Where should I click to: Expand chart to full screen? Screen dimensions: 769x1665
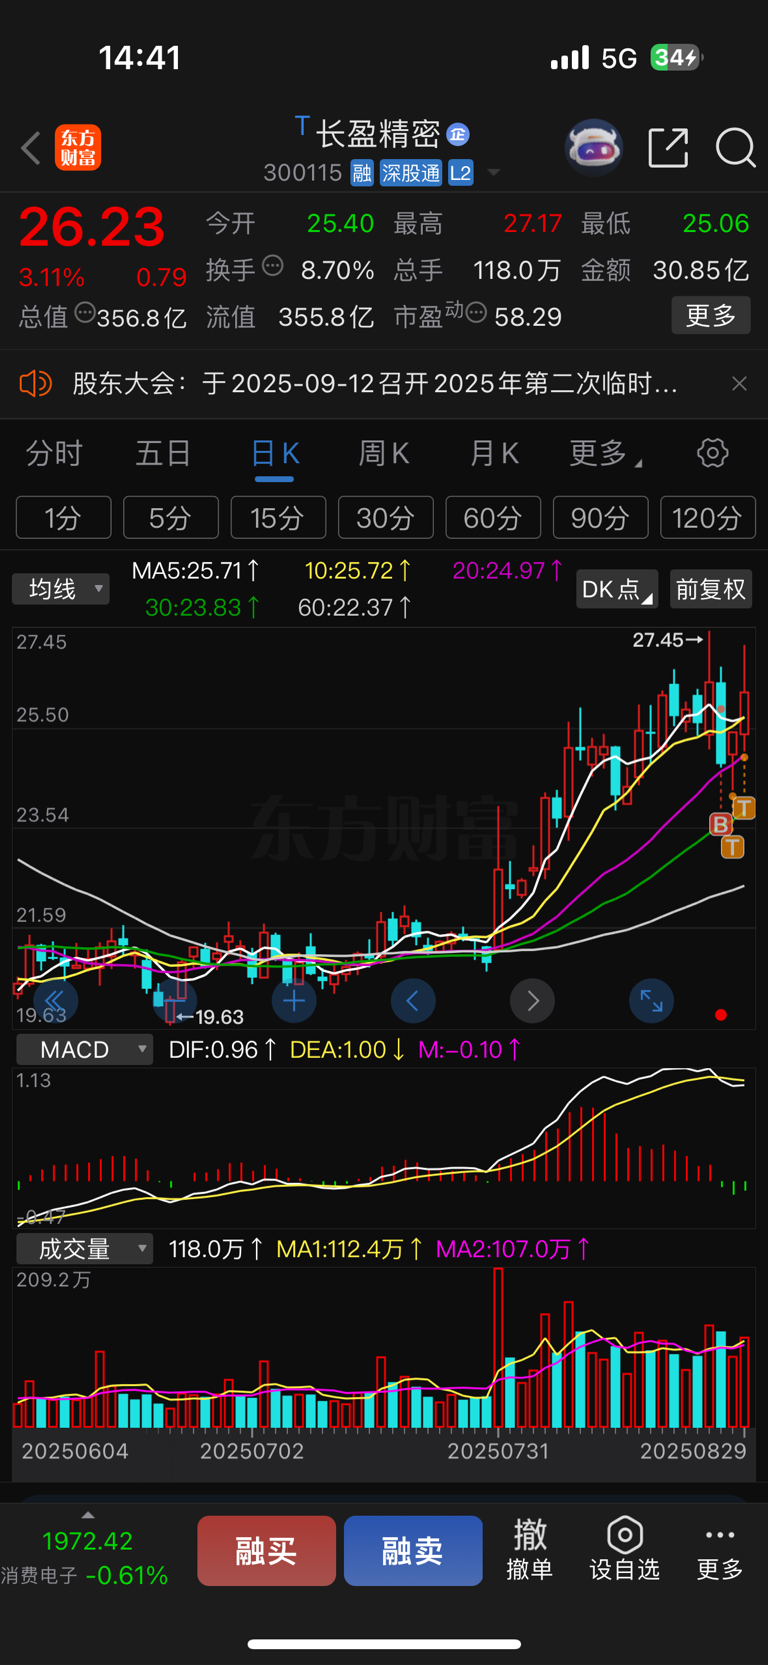pos(651,1000)
